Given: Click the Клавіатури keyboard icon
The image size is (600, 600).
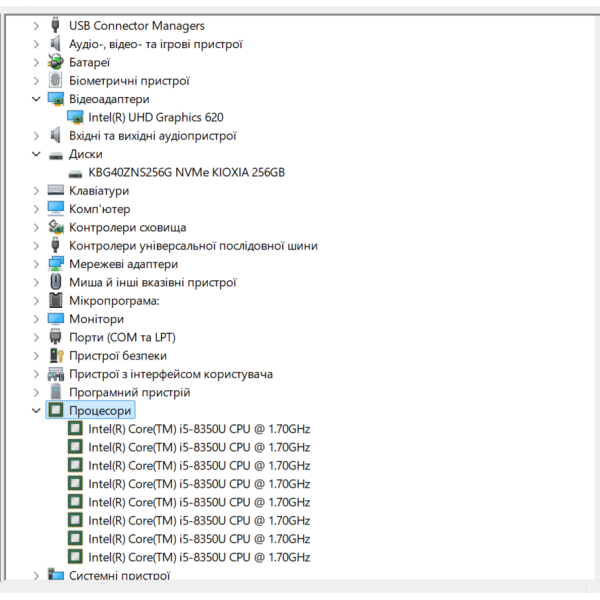Looking at the screenshot, I should point(55,190).
